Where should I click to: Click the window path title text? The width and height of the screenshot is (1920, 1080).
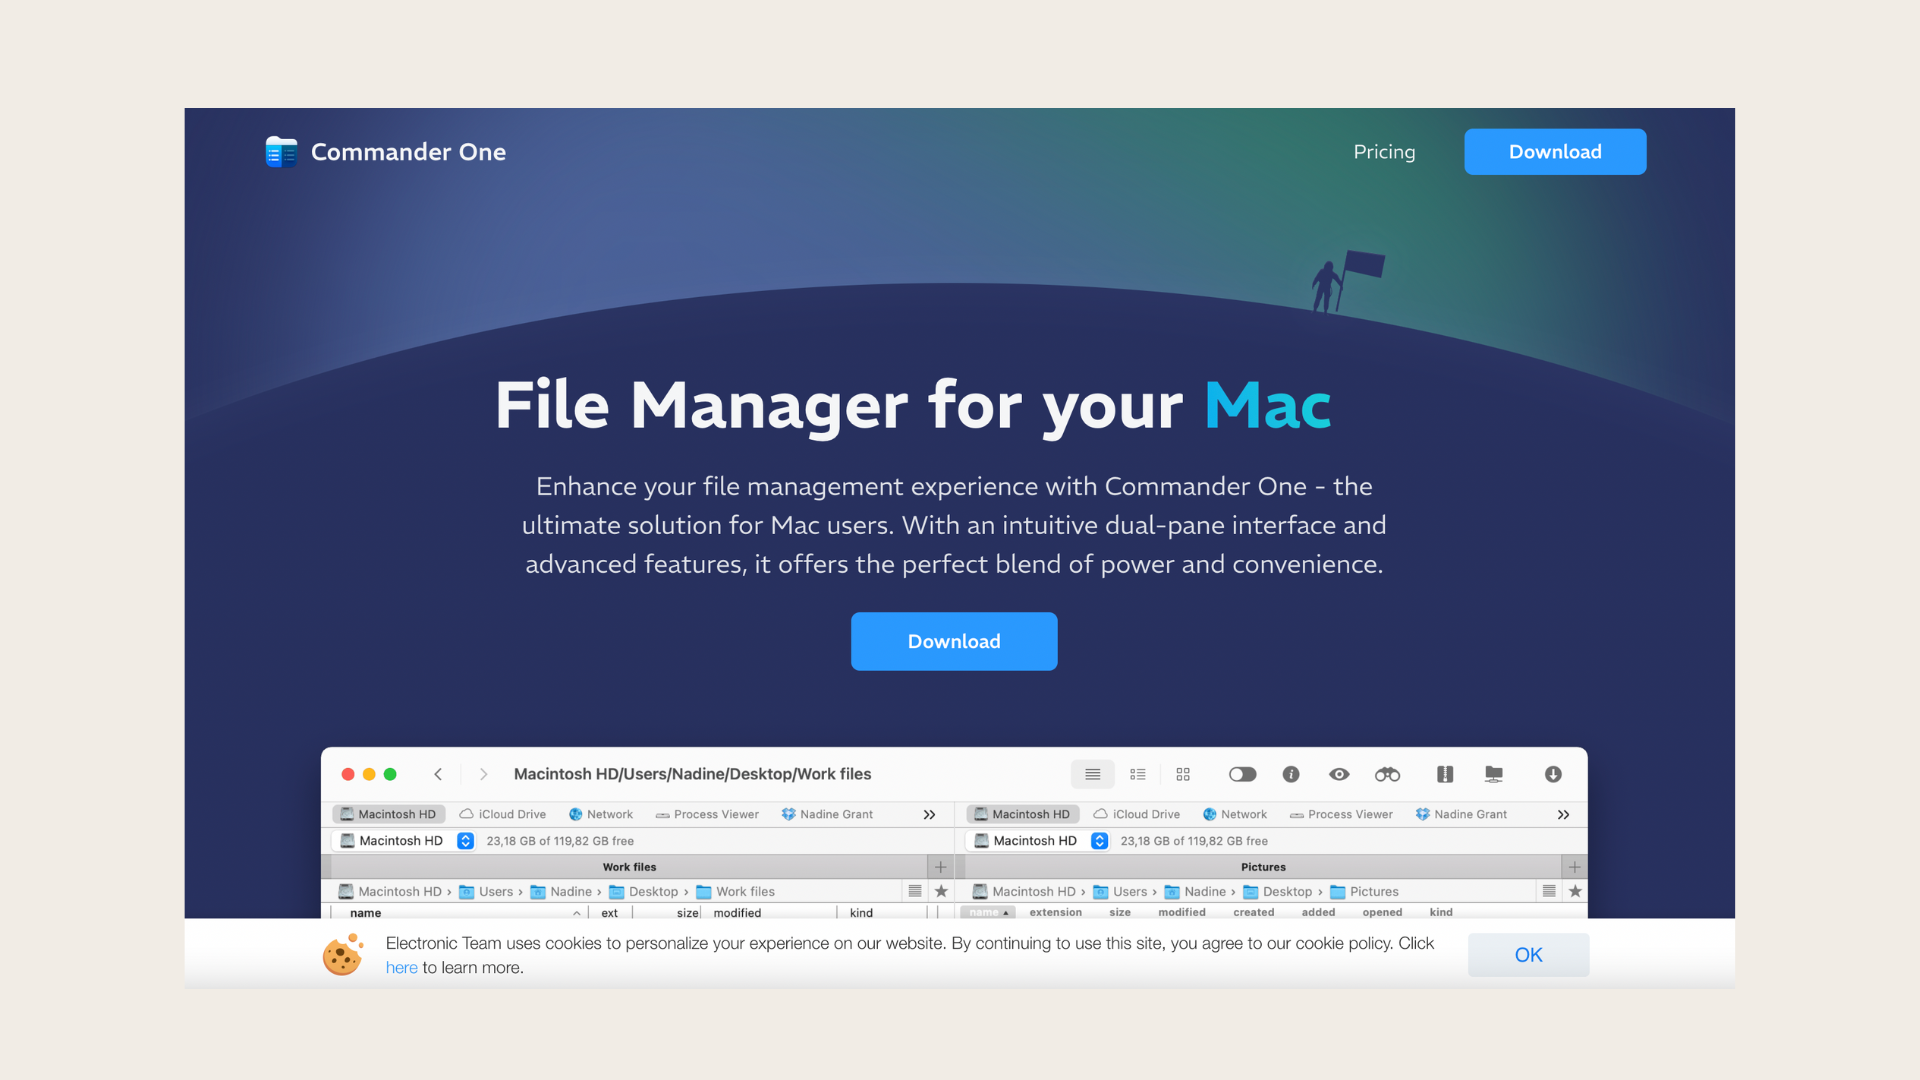(x=692, y=774)
